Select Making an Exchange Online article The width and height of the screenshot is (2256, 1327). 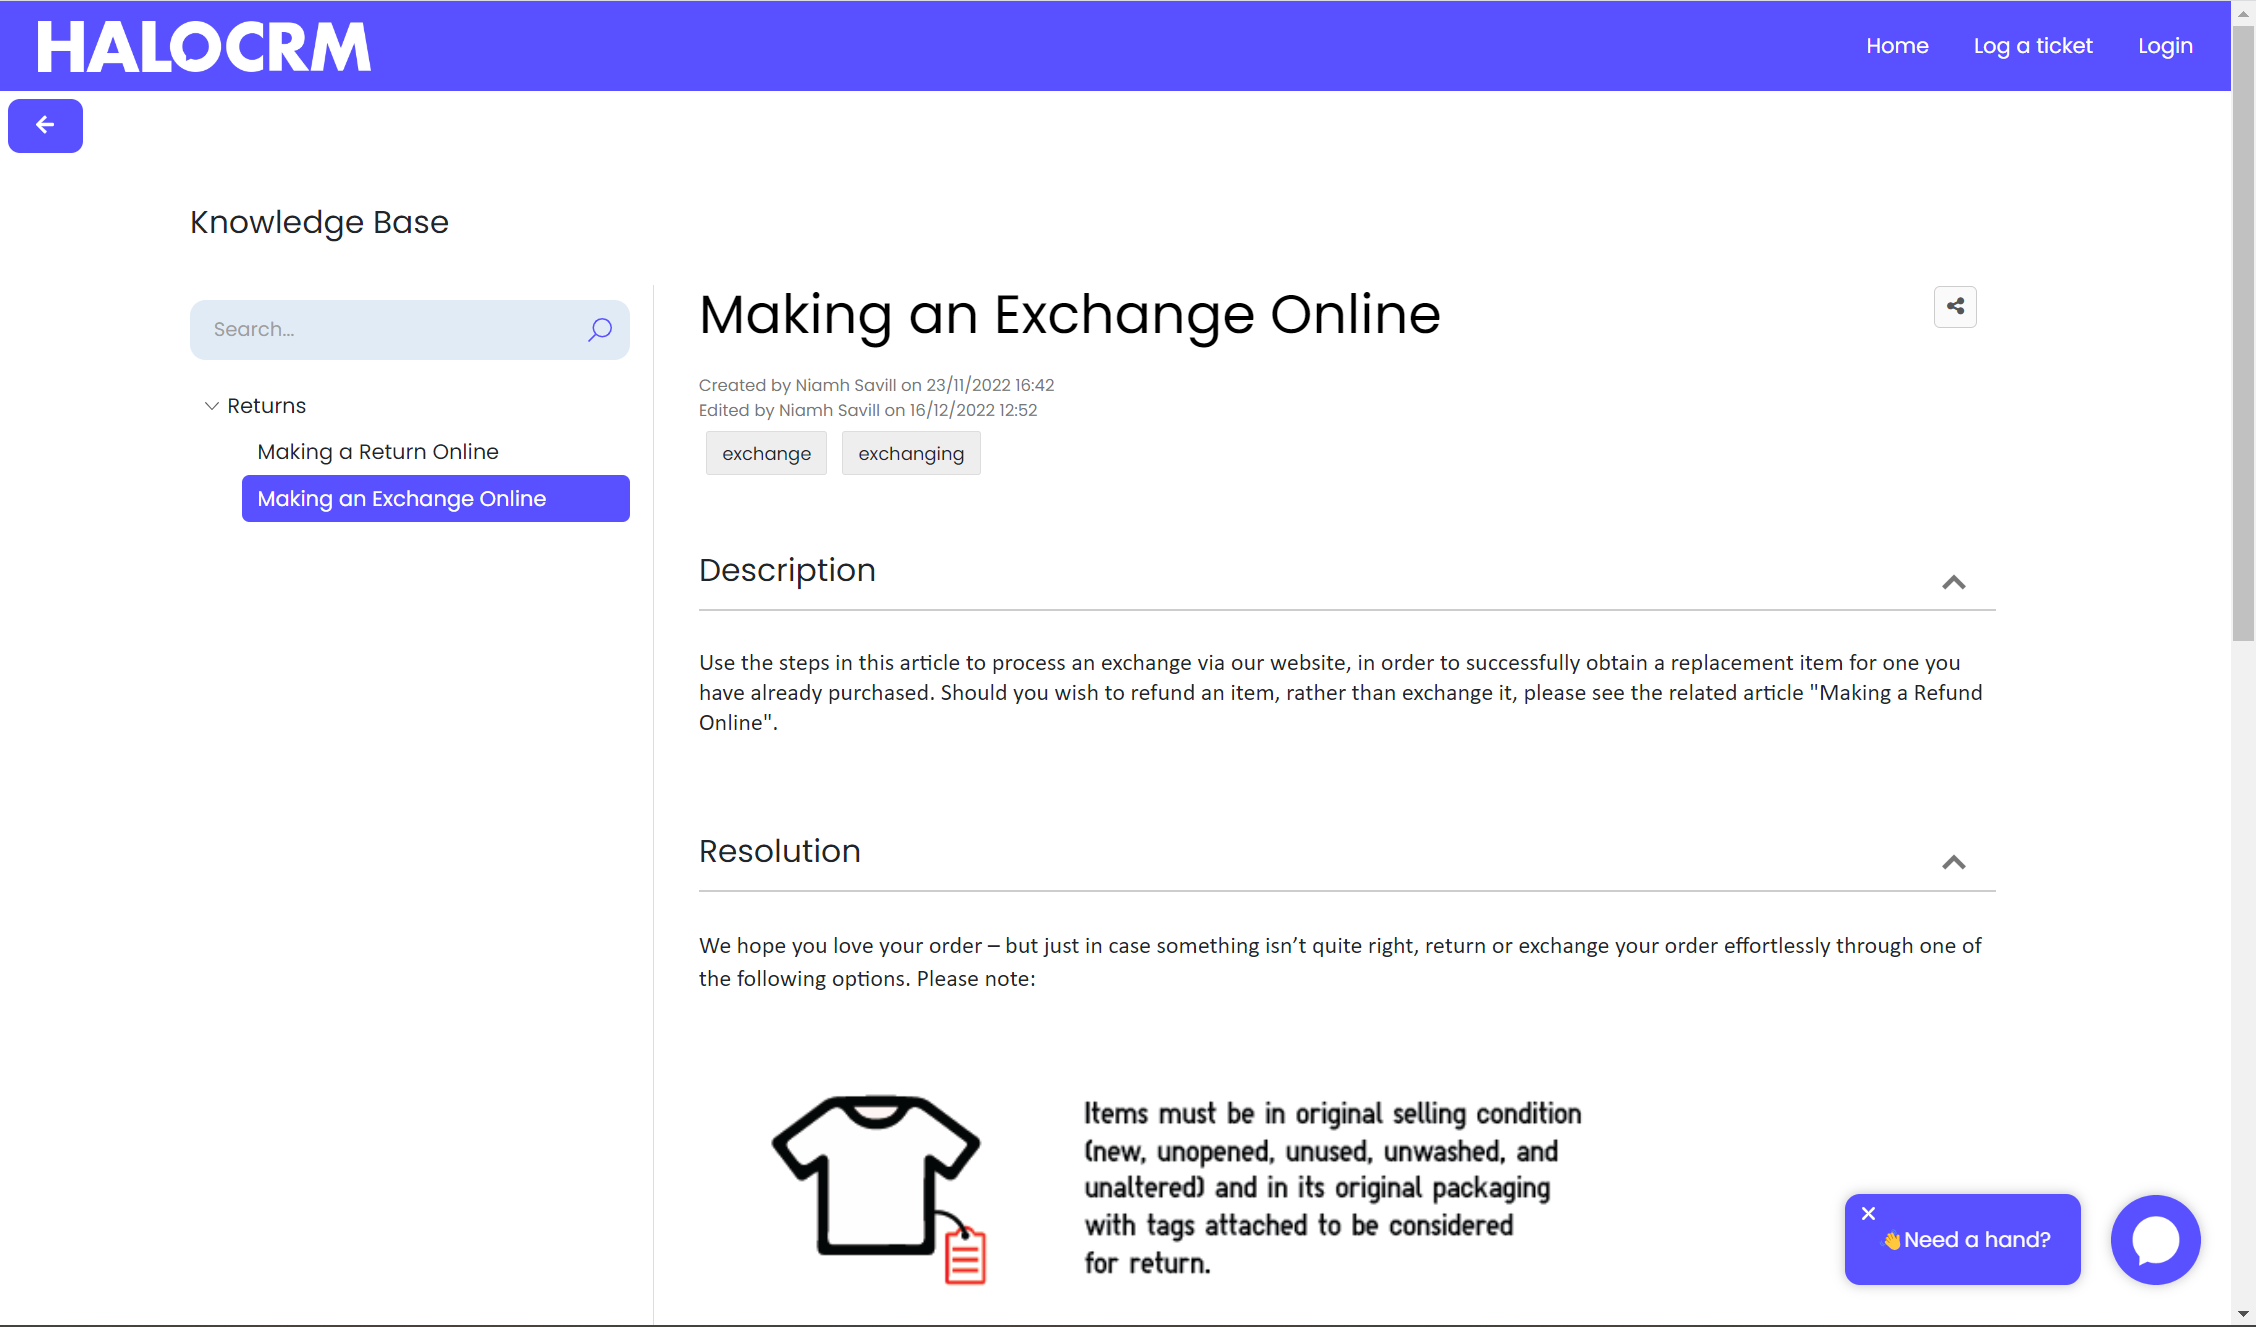pyautogui.click(x=402, y=499)
